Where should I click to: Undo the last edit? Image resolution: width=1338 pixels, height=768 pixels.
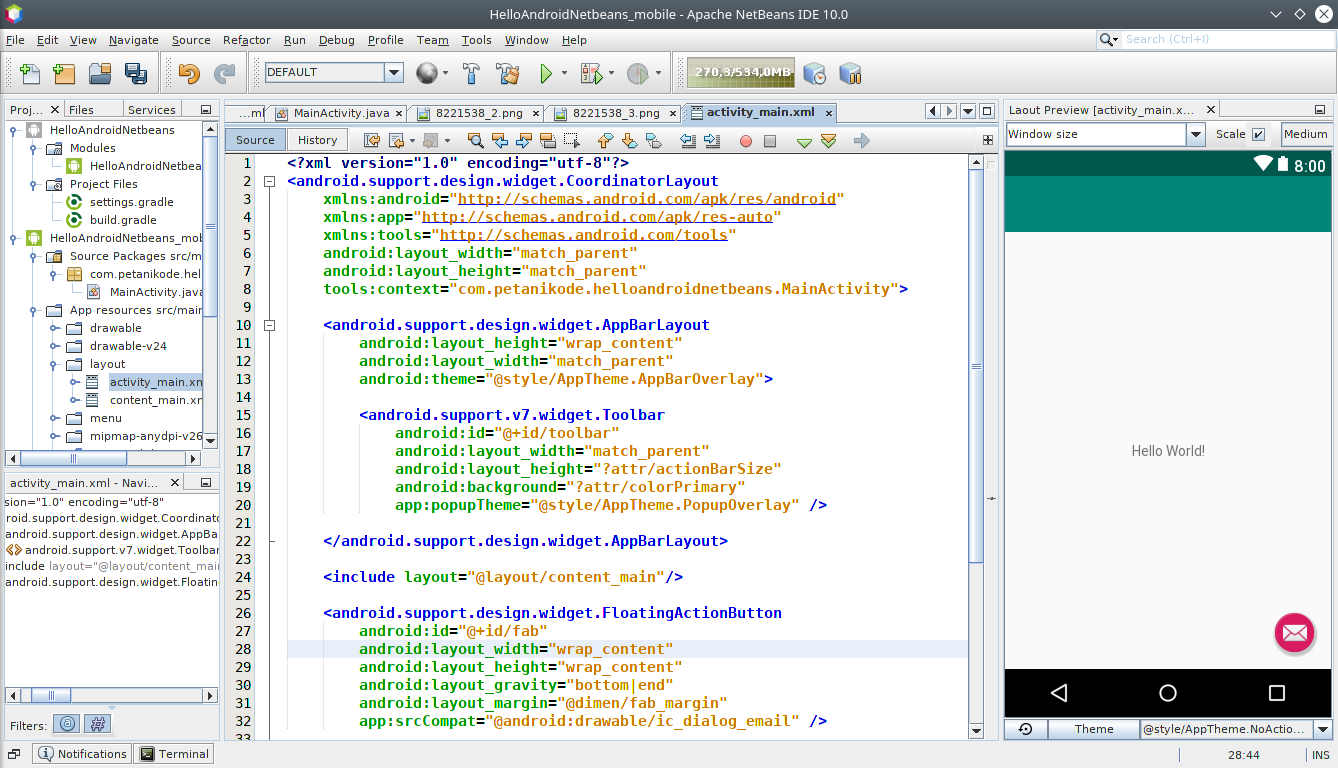188,73
